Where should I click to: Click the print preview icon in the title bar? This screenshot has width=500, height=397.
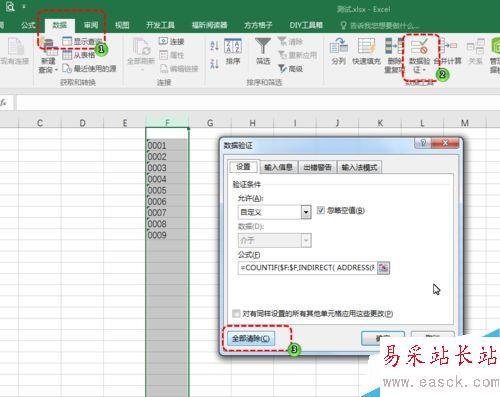(x=10, y=6)
